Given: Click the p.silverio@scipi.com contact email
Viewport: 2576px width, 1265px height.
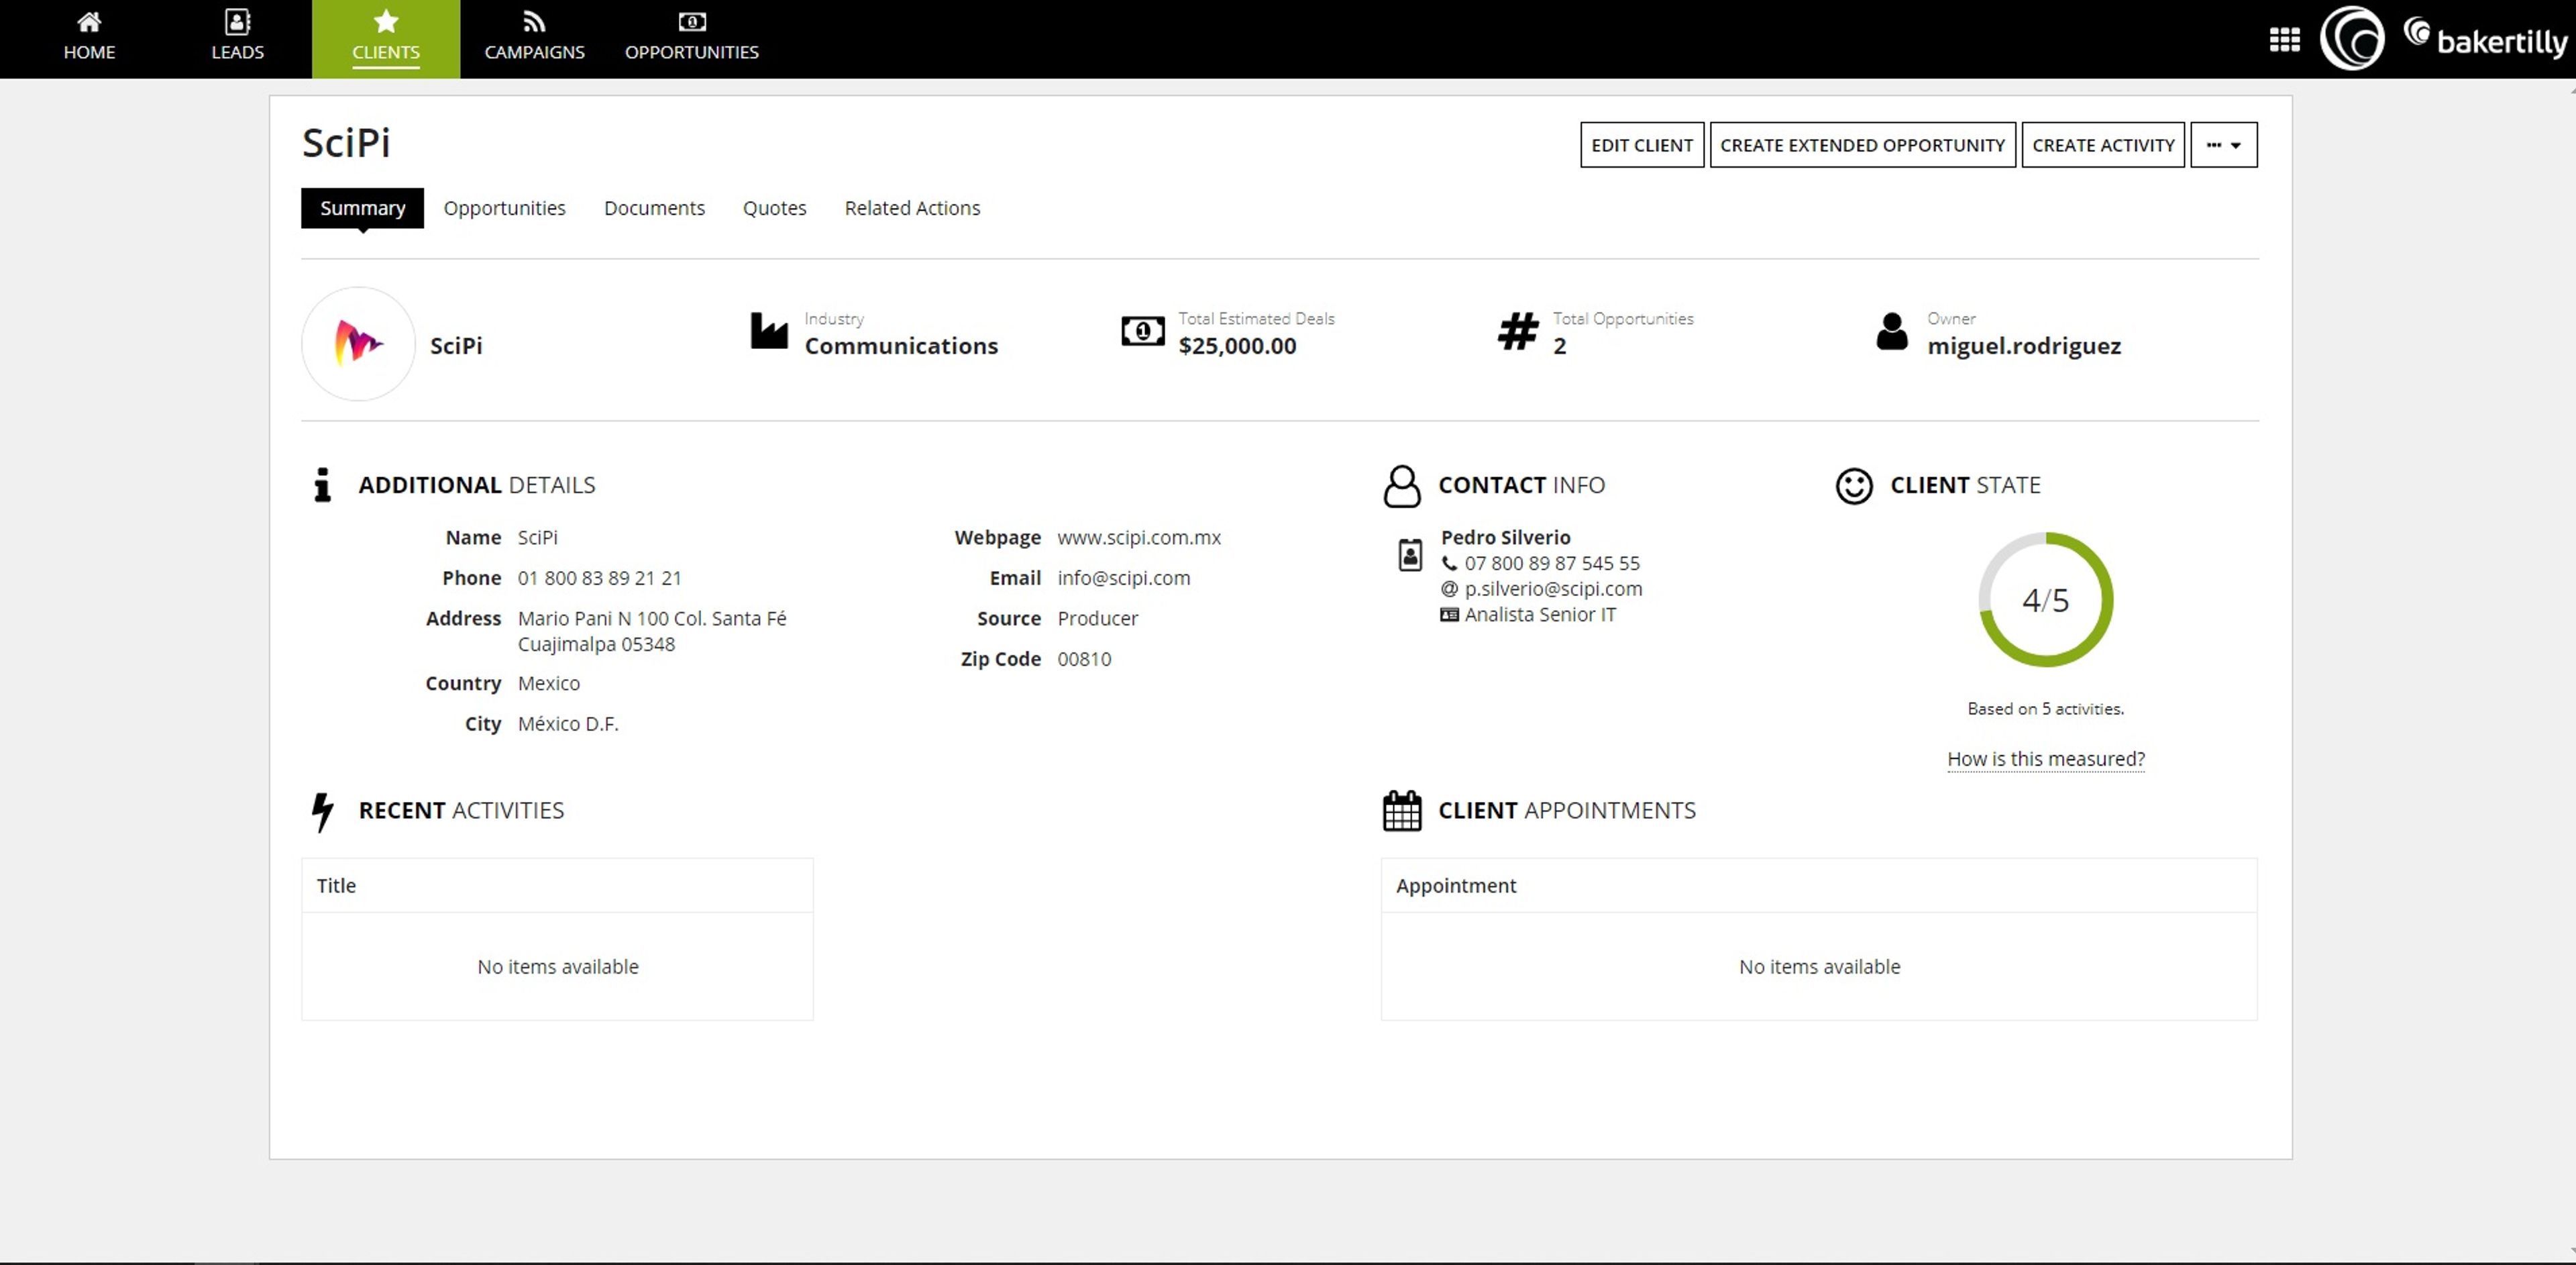Looking at the screenshot, I should point(1553,589).
